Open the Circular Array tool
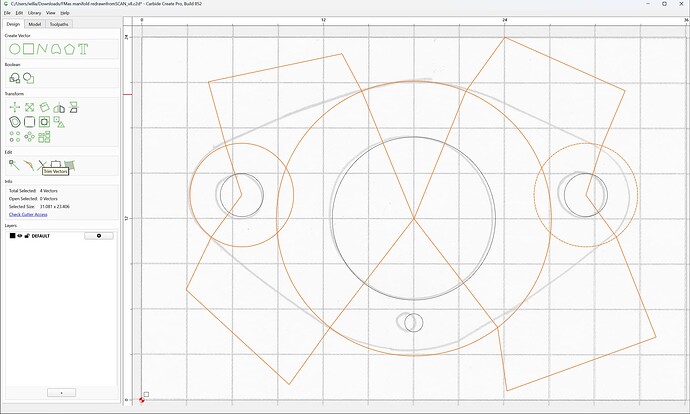The width and height of the screenshot is (690, 414). click(x=29, y=137)
